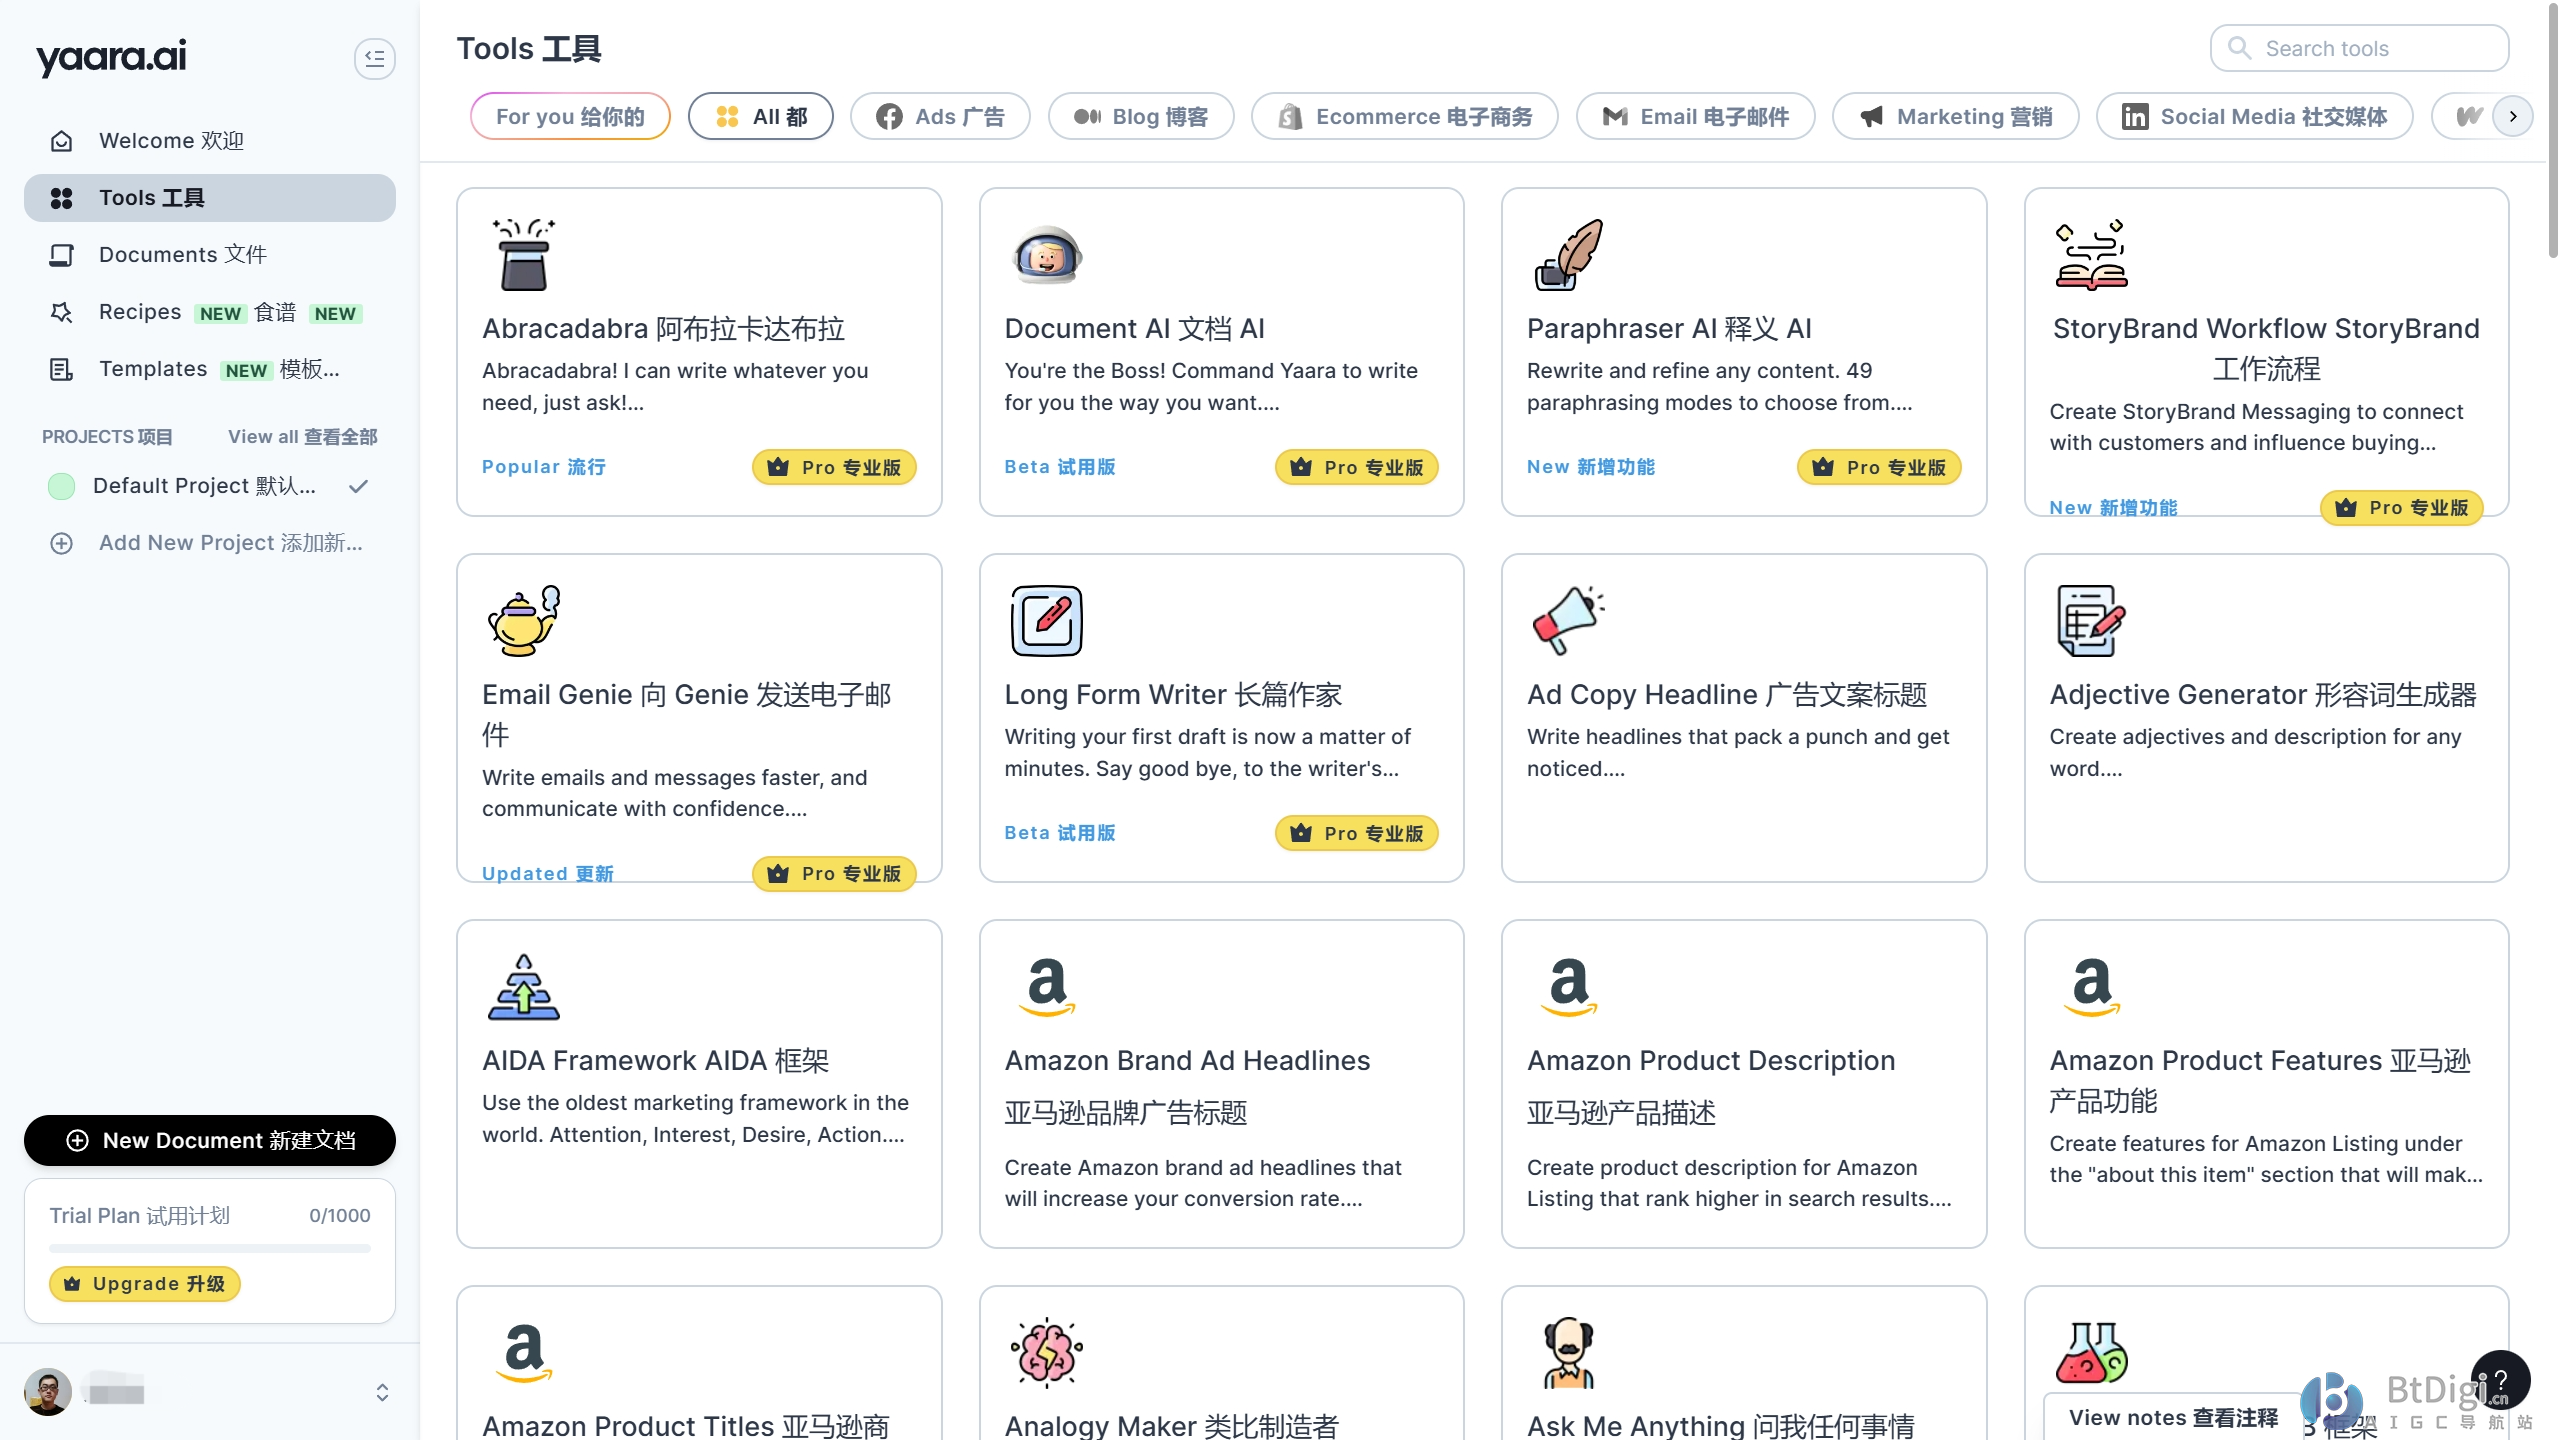
Task: Open Amazon Brand Ad Headlines logo icon
Action: pyautogui.click(x=1046, y=986)
